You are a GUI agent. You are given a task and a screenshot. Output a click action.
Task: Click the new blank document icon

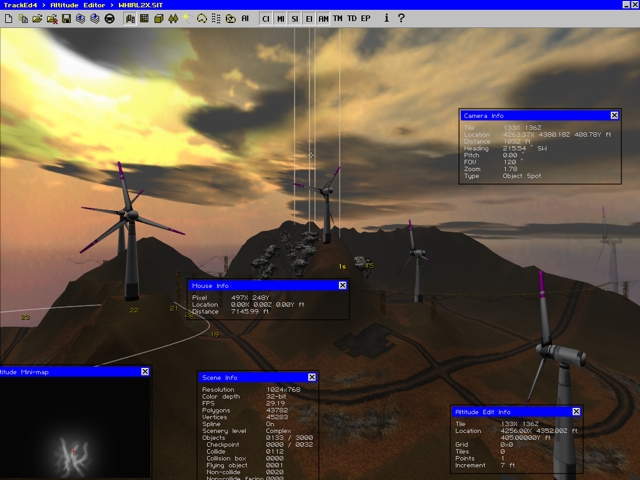pyautogui.click(x=9, y=18)
